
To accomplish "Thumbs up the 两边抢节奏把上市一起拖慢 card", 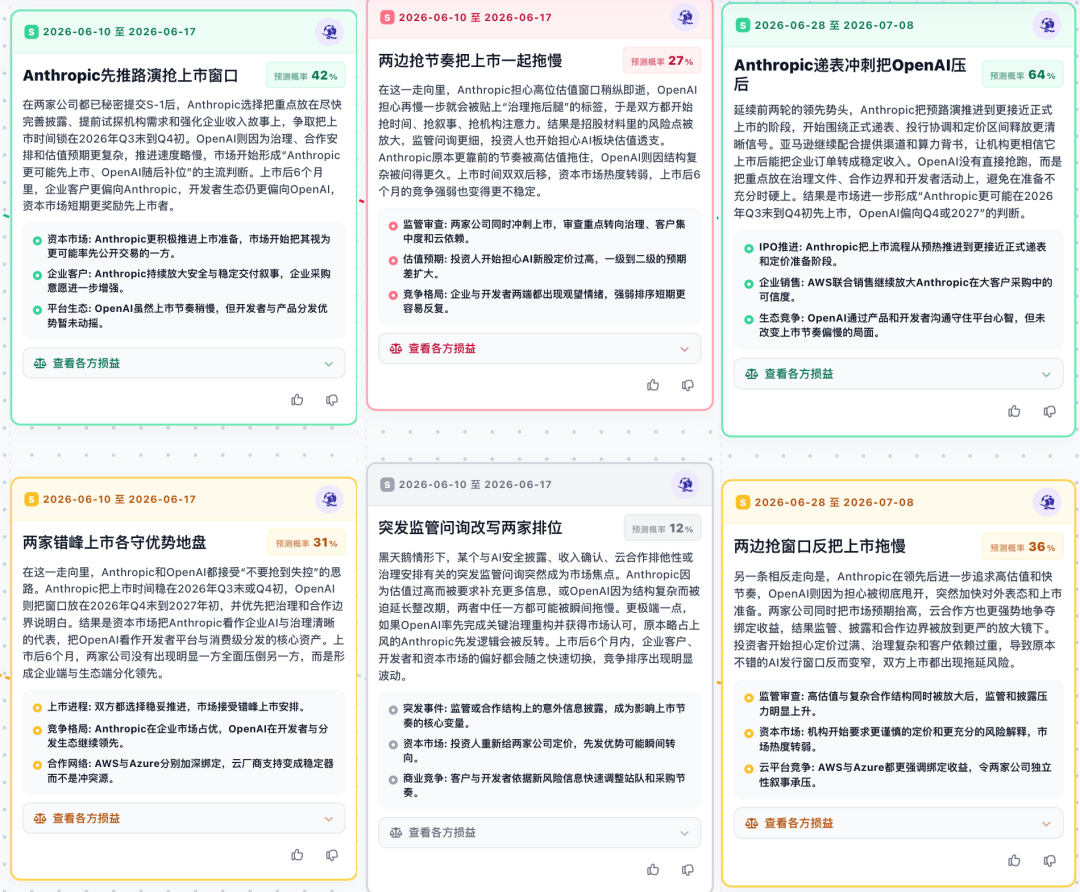I will pos(653,386).
